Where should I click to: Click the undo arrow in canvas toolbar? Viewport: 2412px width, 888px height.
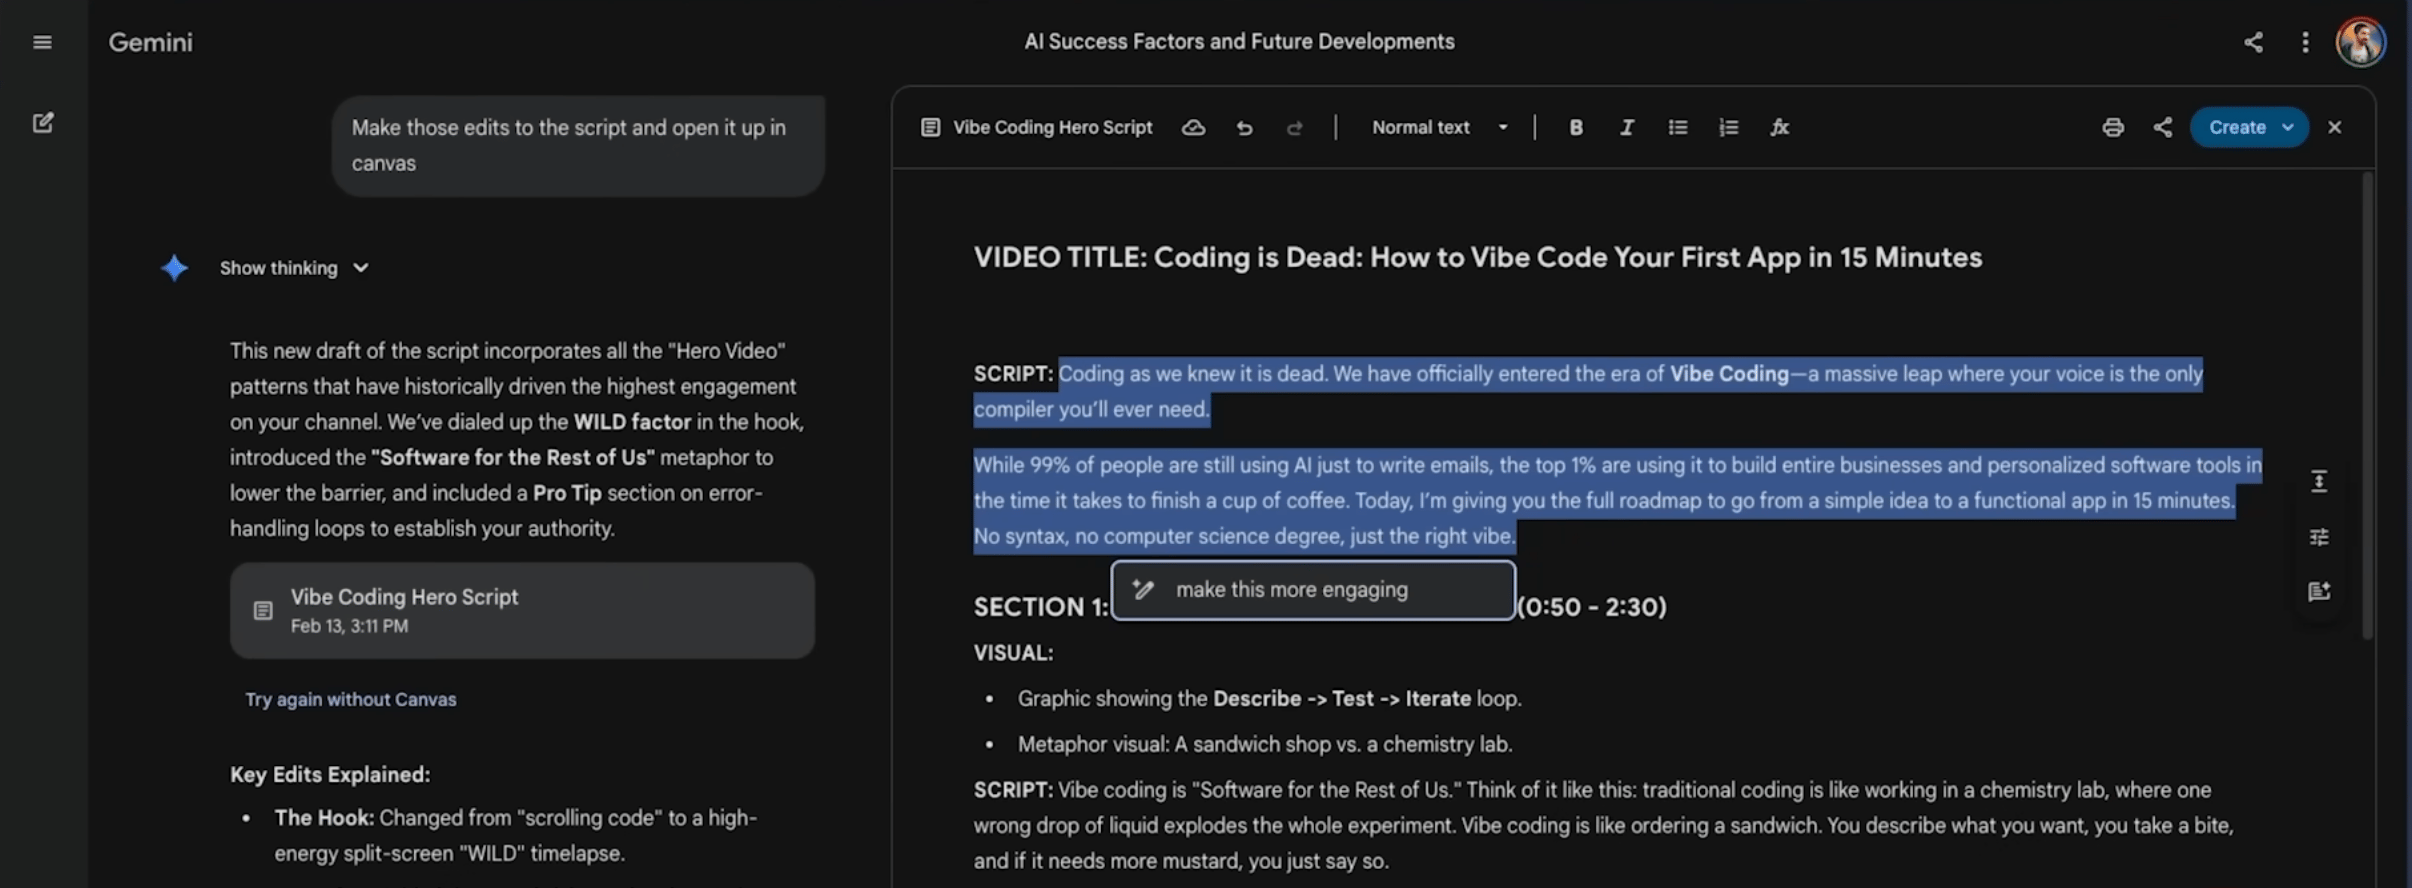pos(1244,128)
